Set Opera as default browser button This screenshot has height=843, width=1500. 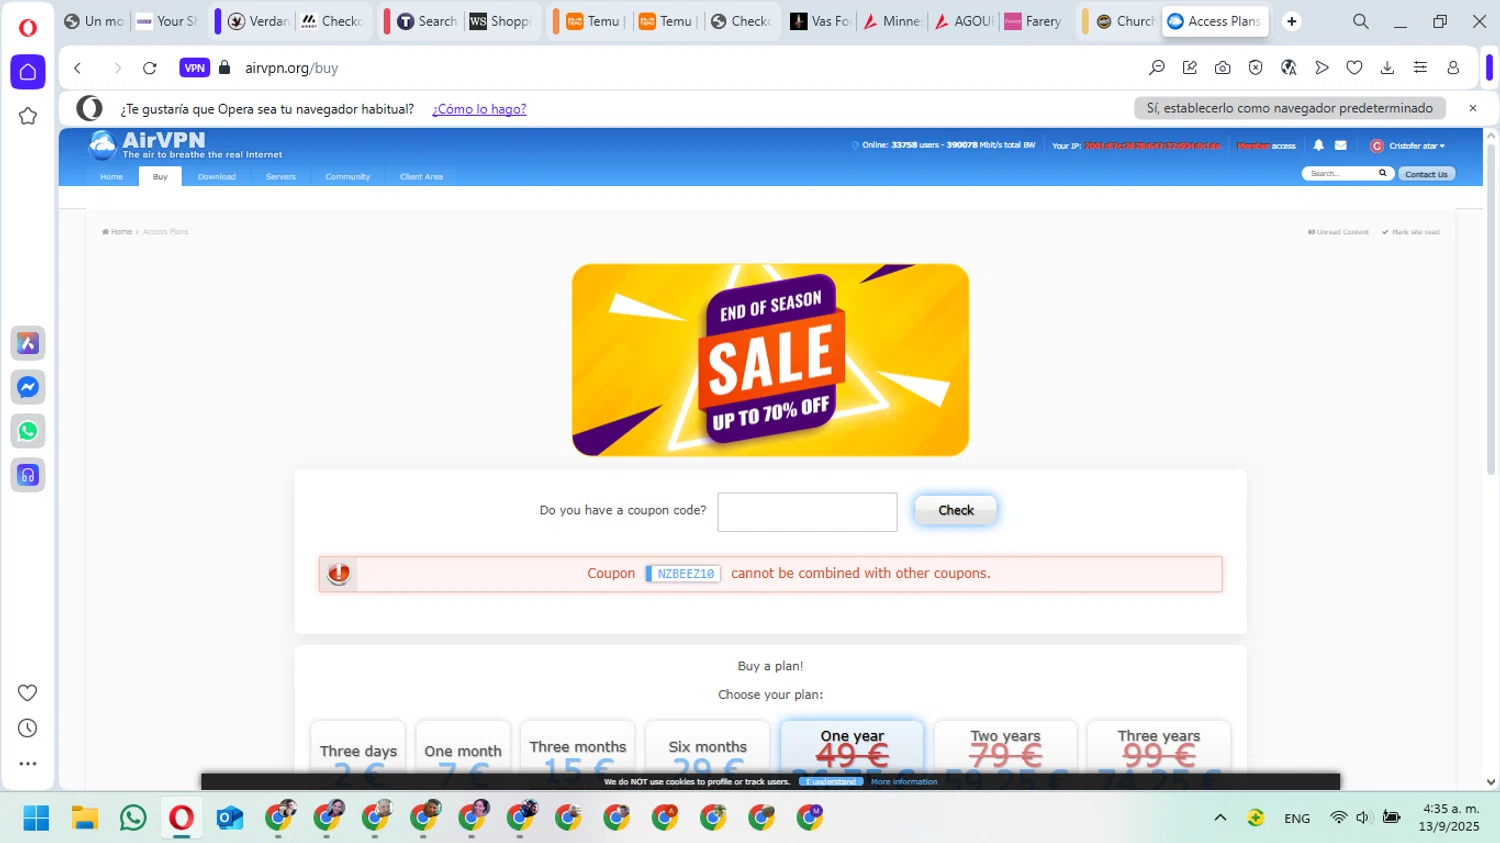coord(1290,108)
